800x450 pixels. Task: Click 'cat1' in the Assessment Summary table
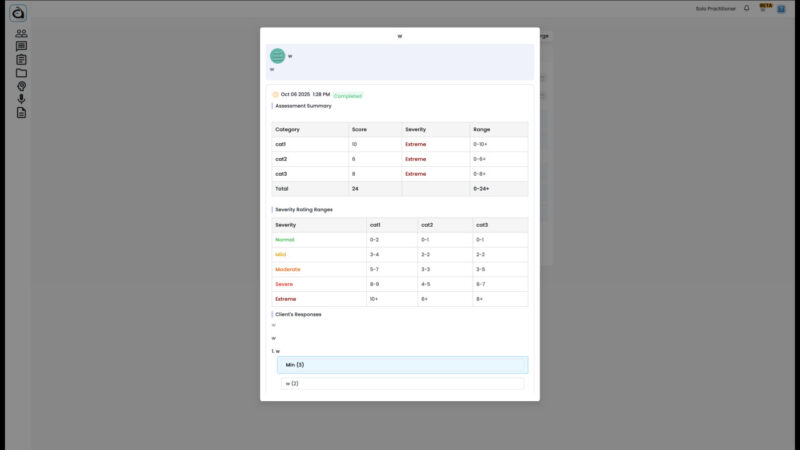[x=281, y=144]
